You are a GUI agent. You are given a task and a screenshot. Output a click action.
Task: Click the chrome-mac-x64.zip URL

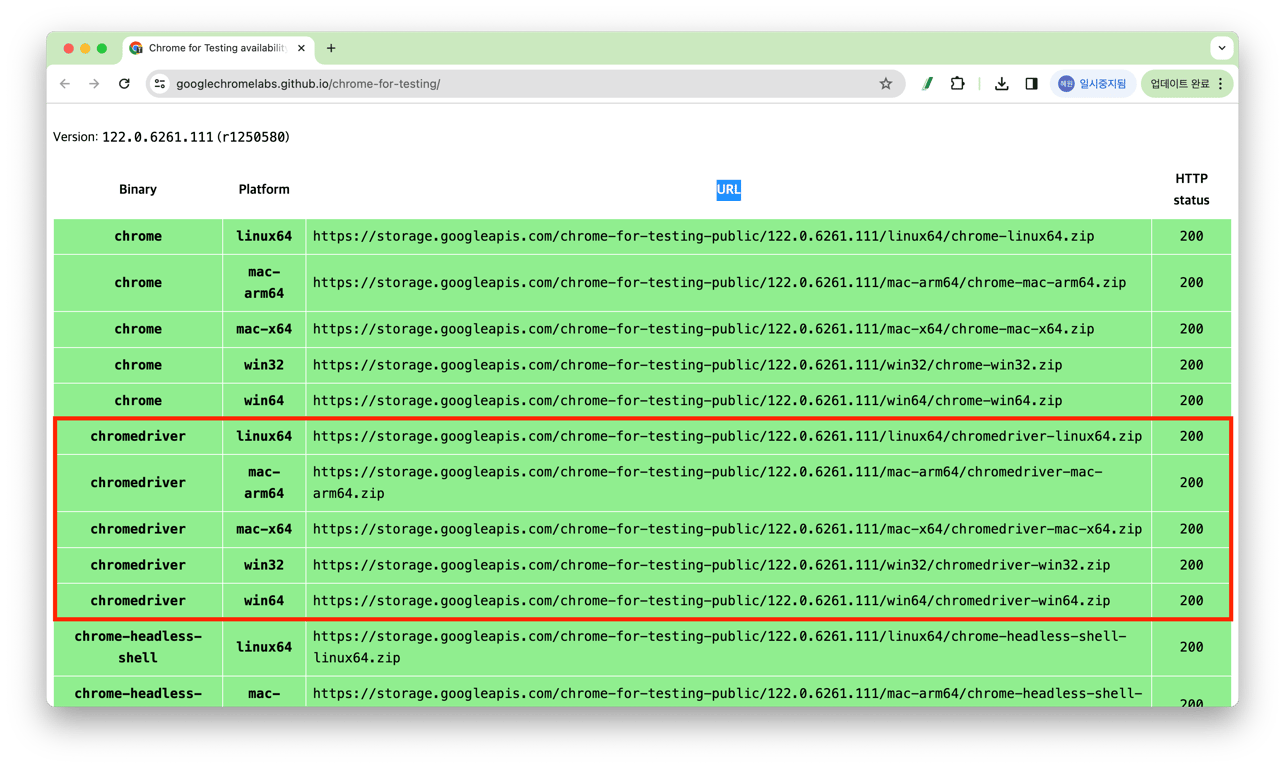pos(703,329)
